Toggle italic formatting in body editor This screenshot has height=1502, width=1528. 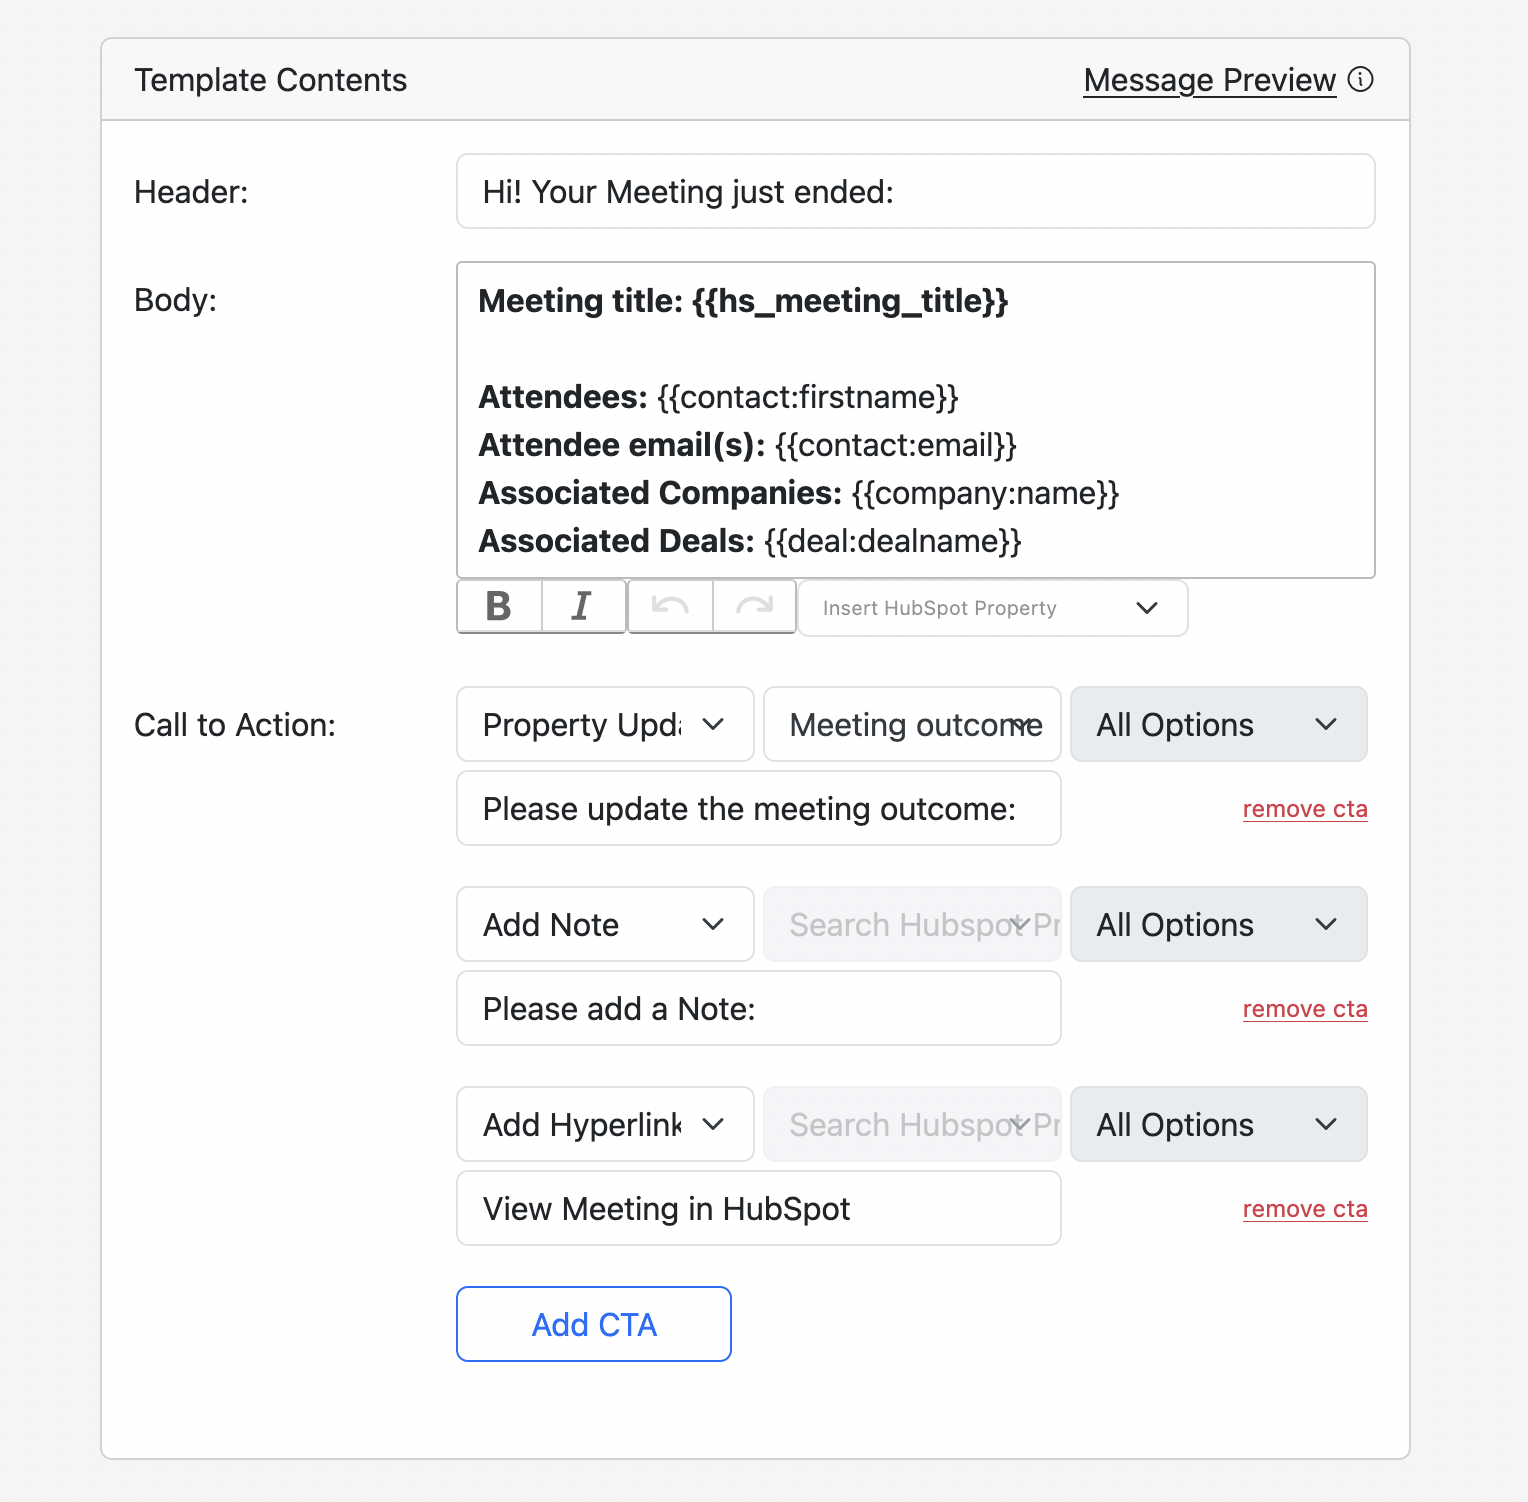(x=583, y=607)
